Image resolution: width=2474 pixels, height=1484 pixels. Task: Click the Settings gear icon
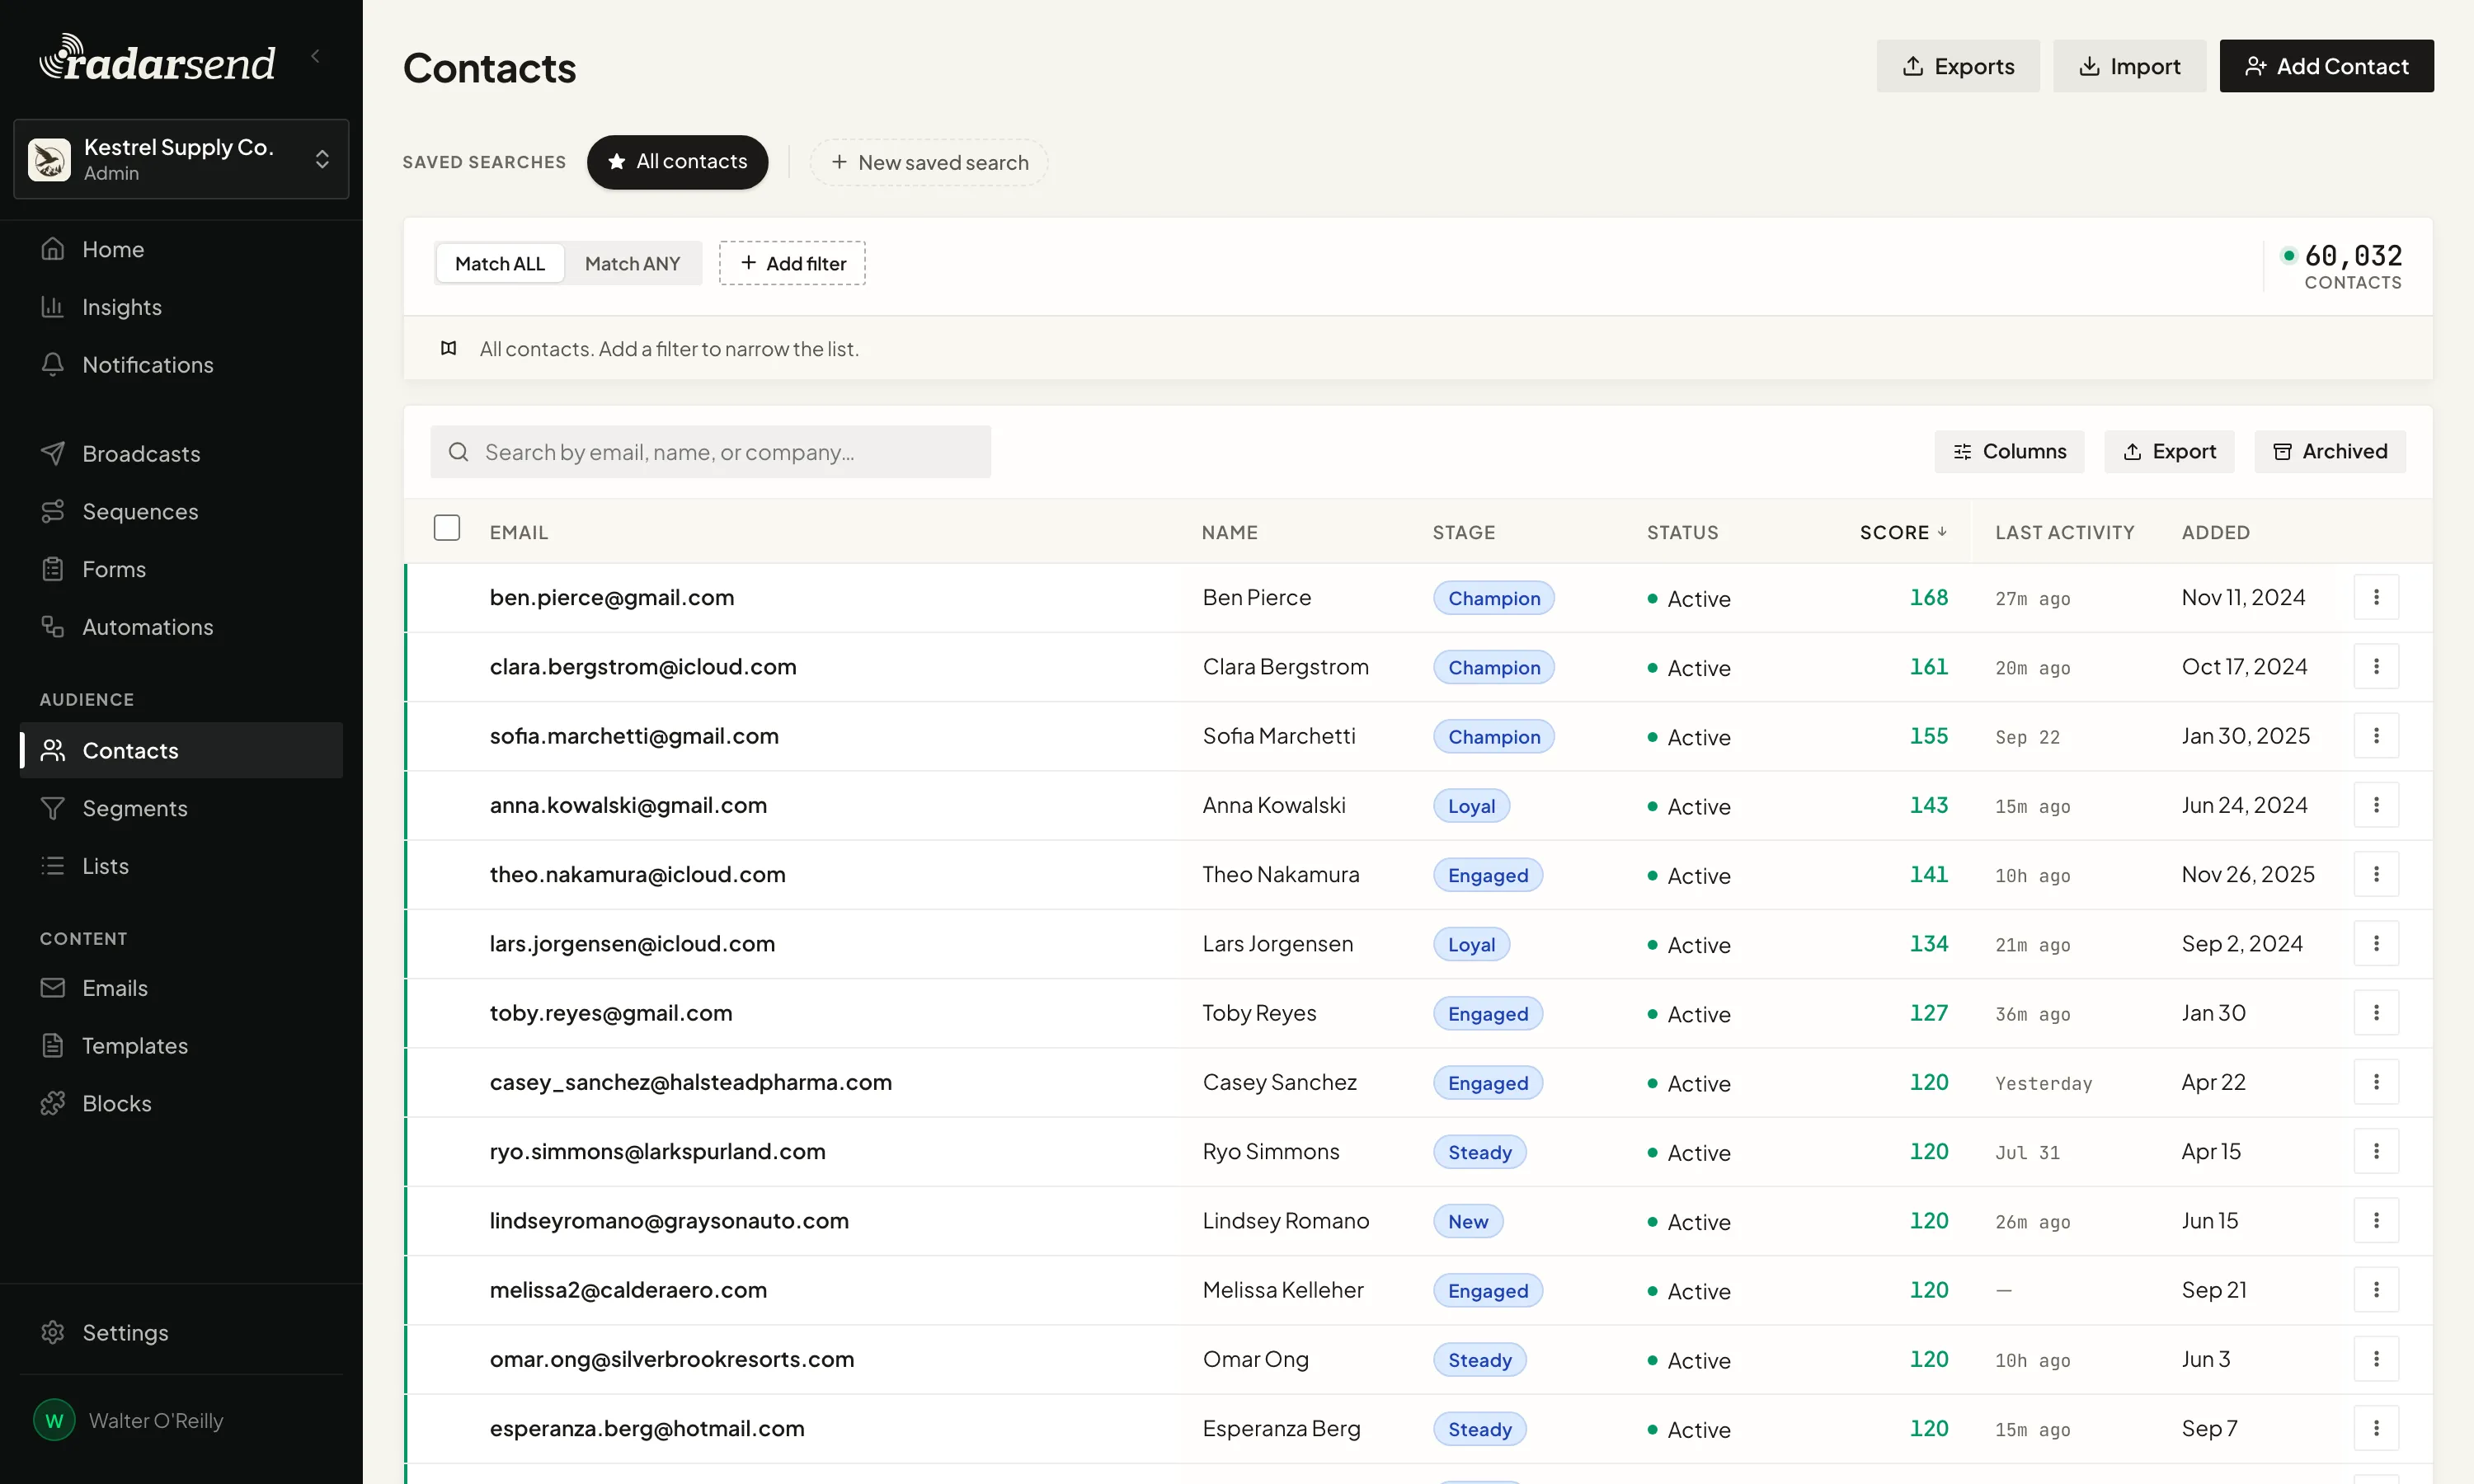click(53, 1333)
